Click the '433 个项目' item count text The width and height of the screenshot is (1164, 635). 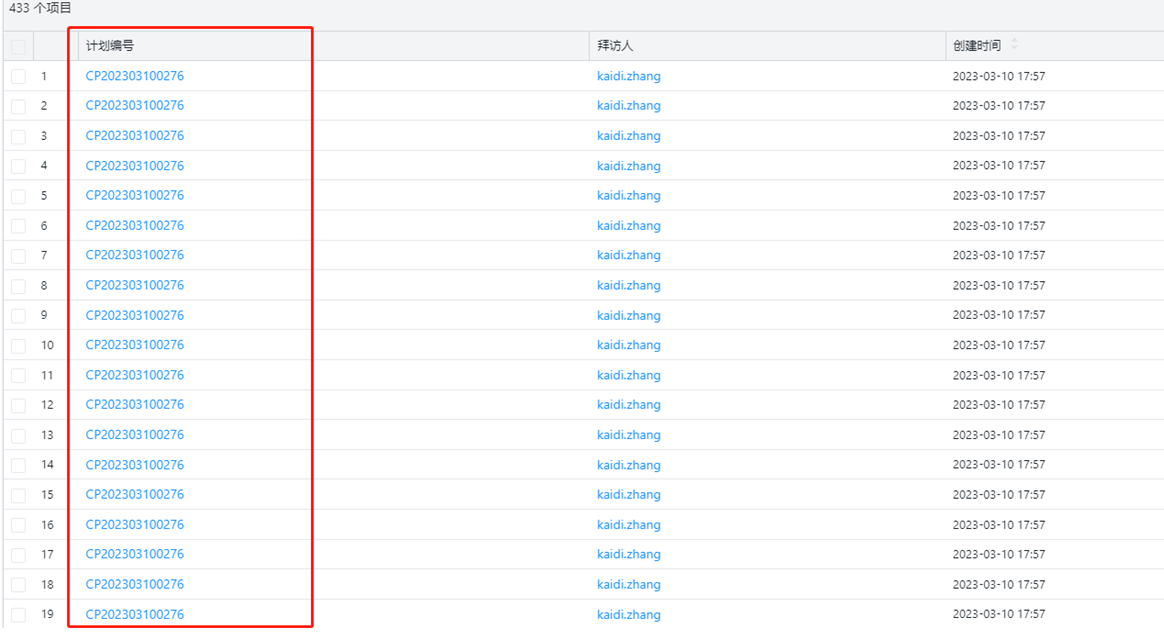[40, 8]
